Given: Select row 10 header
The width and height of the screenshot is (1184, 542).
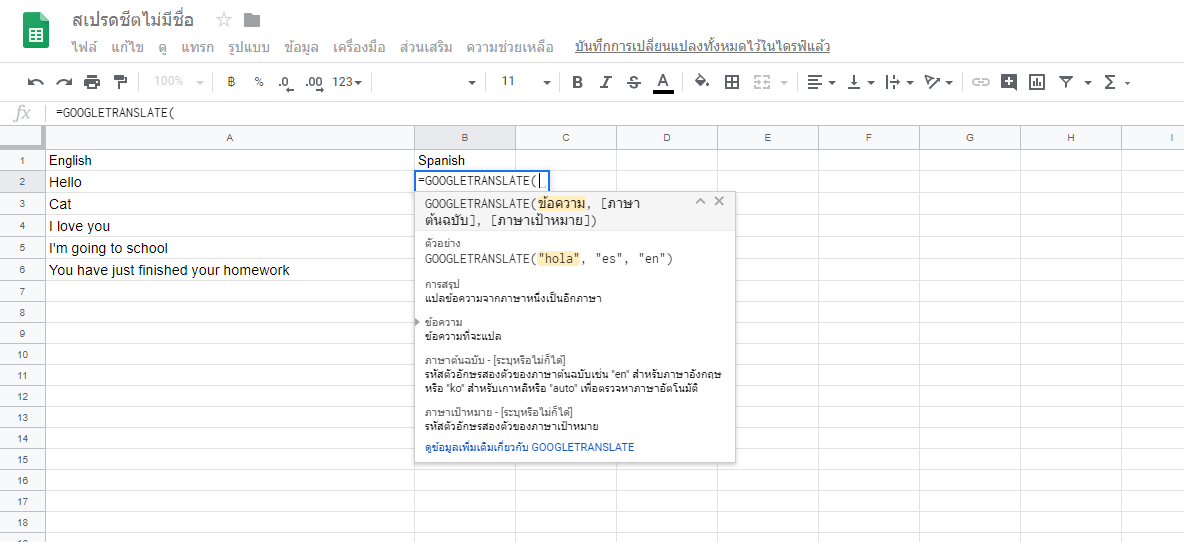Looking at the screenshot, I should (x=23, y=354).
